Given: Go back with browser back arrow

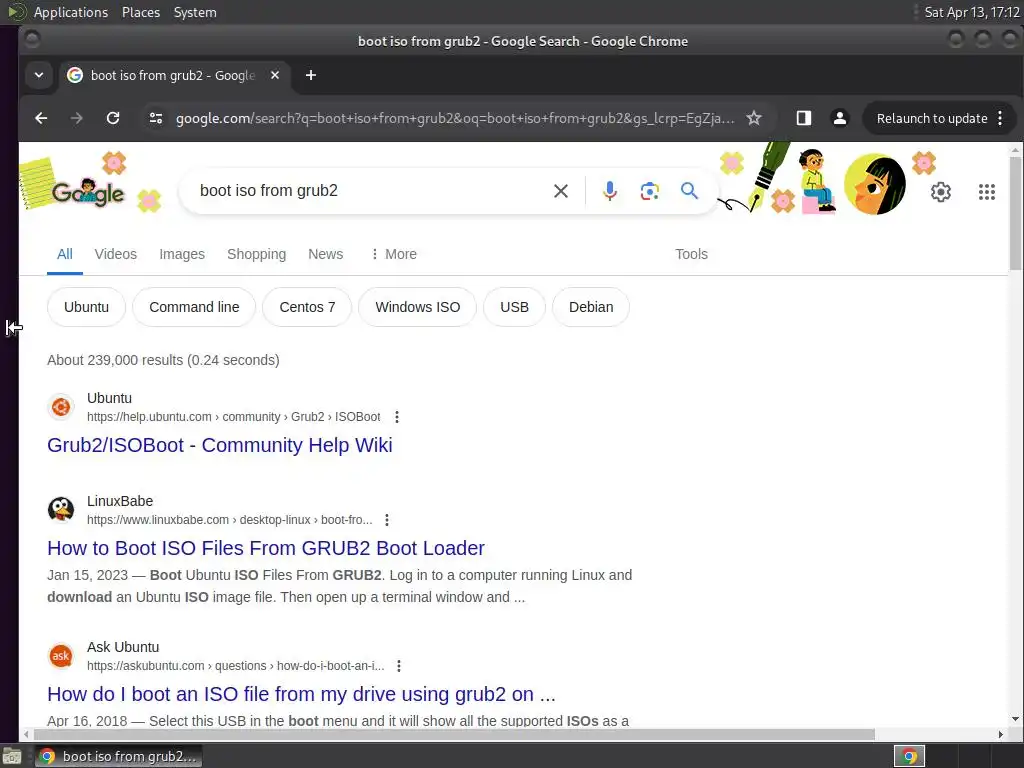Looking at the screenshot, I should (40, 118).
